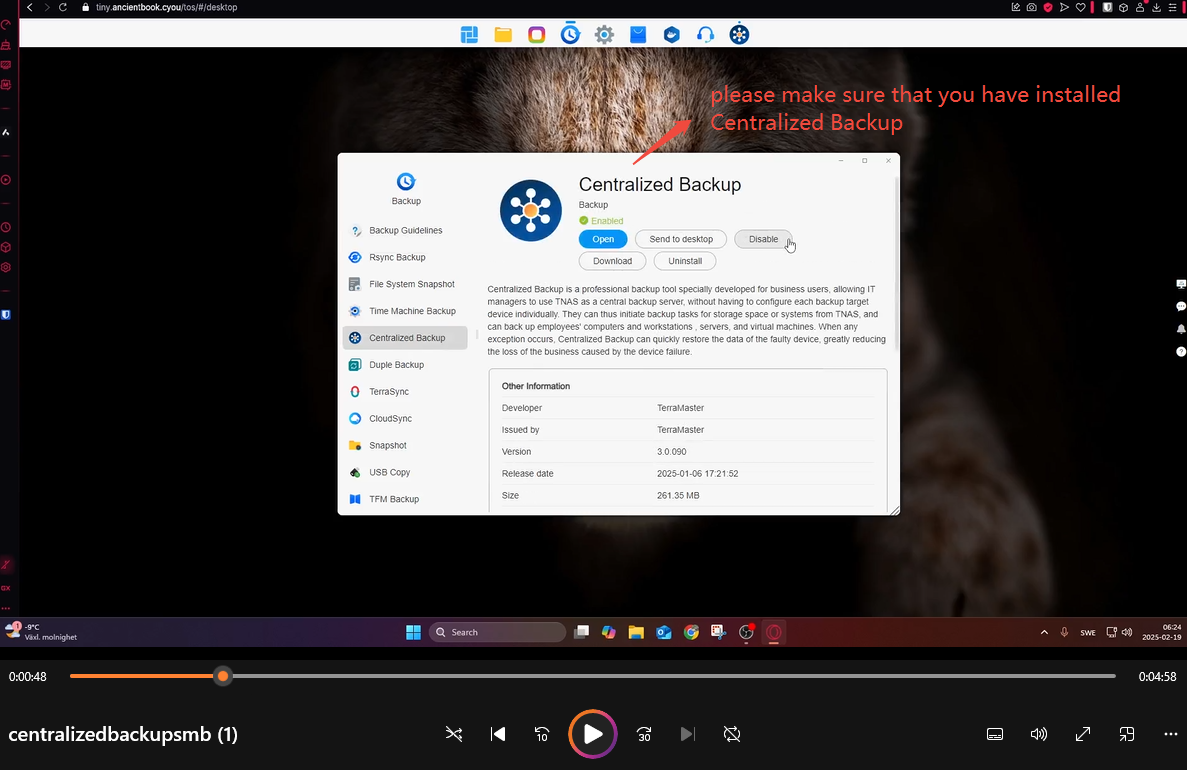Image resolution: width=1187 pixels, height=770 pixels.
Task: Click the large Centralized Backup app logo
Action: tap(531, 210)
